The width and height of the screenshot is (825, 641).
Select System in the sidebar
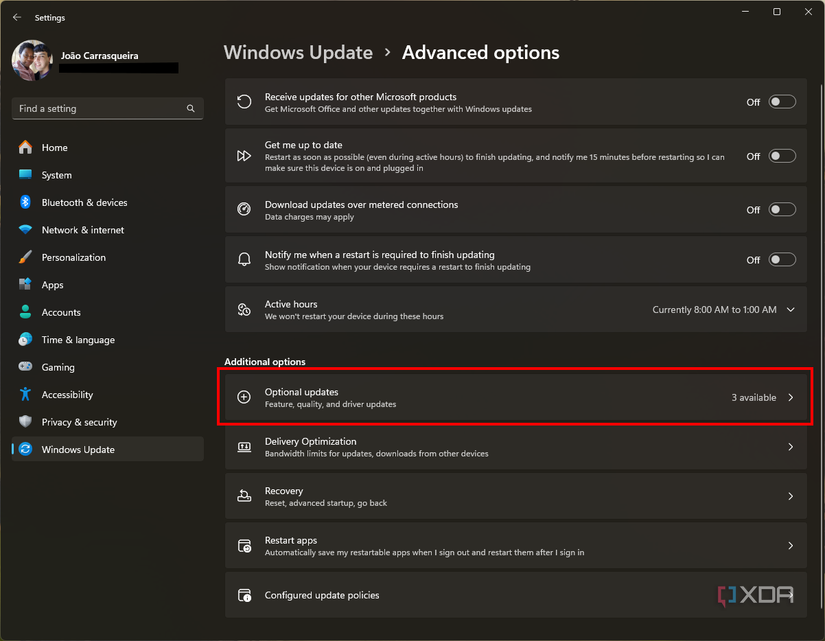coord(107,175)
